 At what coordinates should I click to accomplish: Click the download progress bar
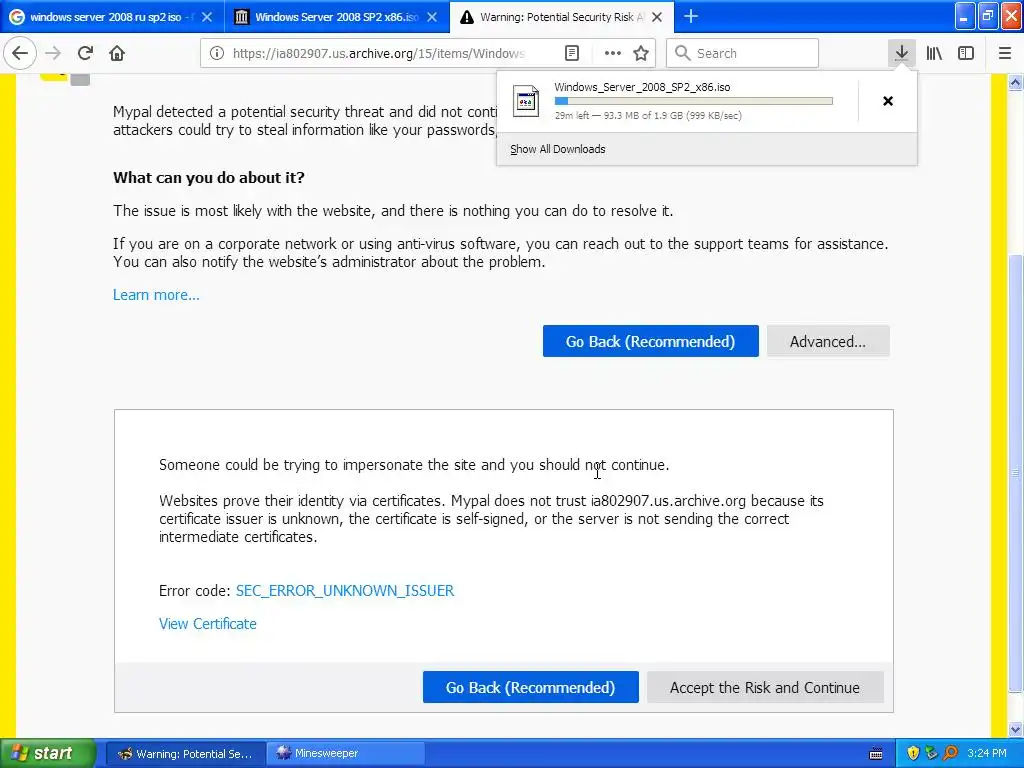pos(694,101)
